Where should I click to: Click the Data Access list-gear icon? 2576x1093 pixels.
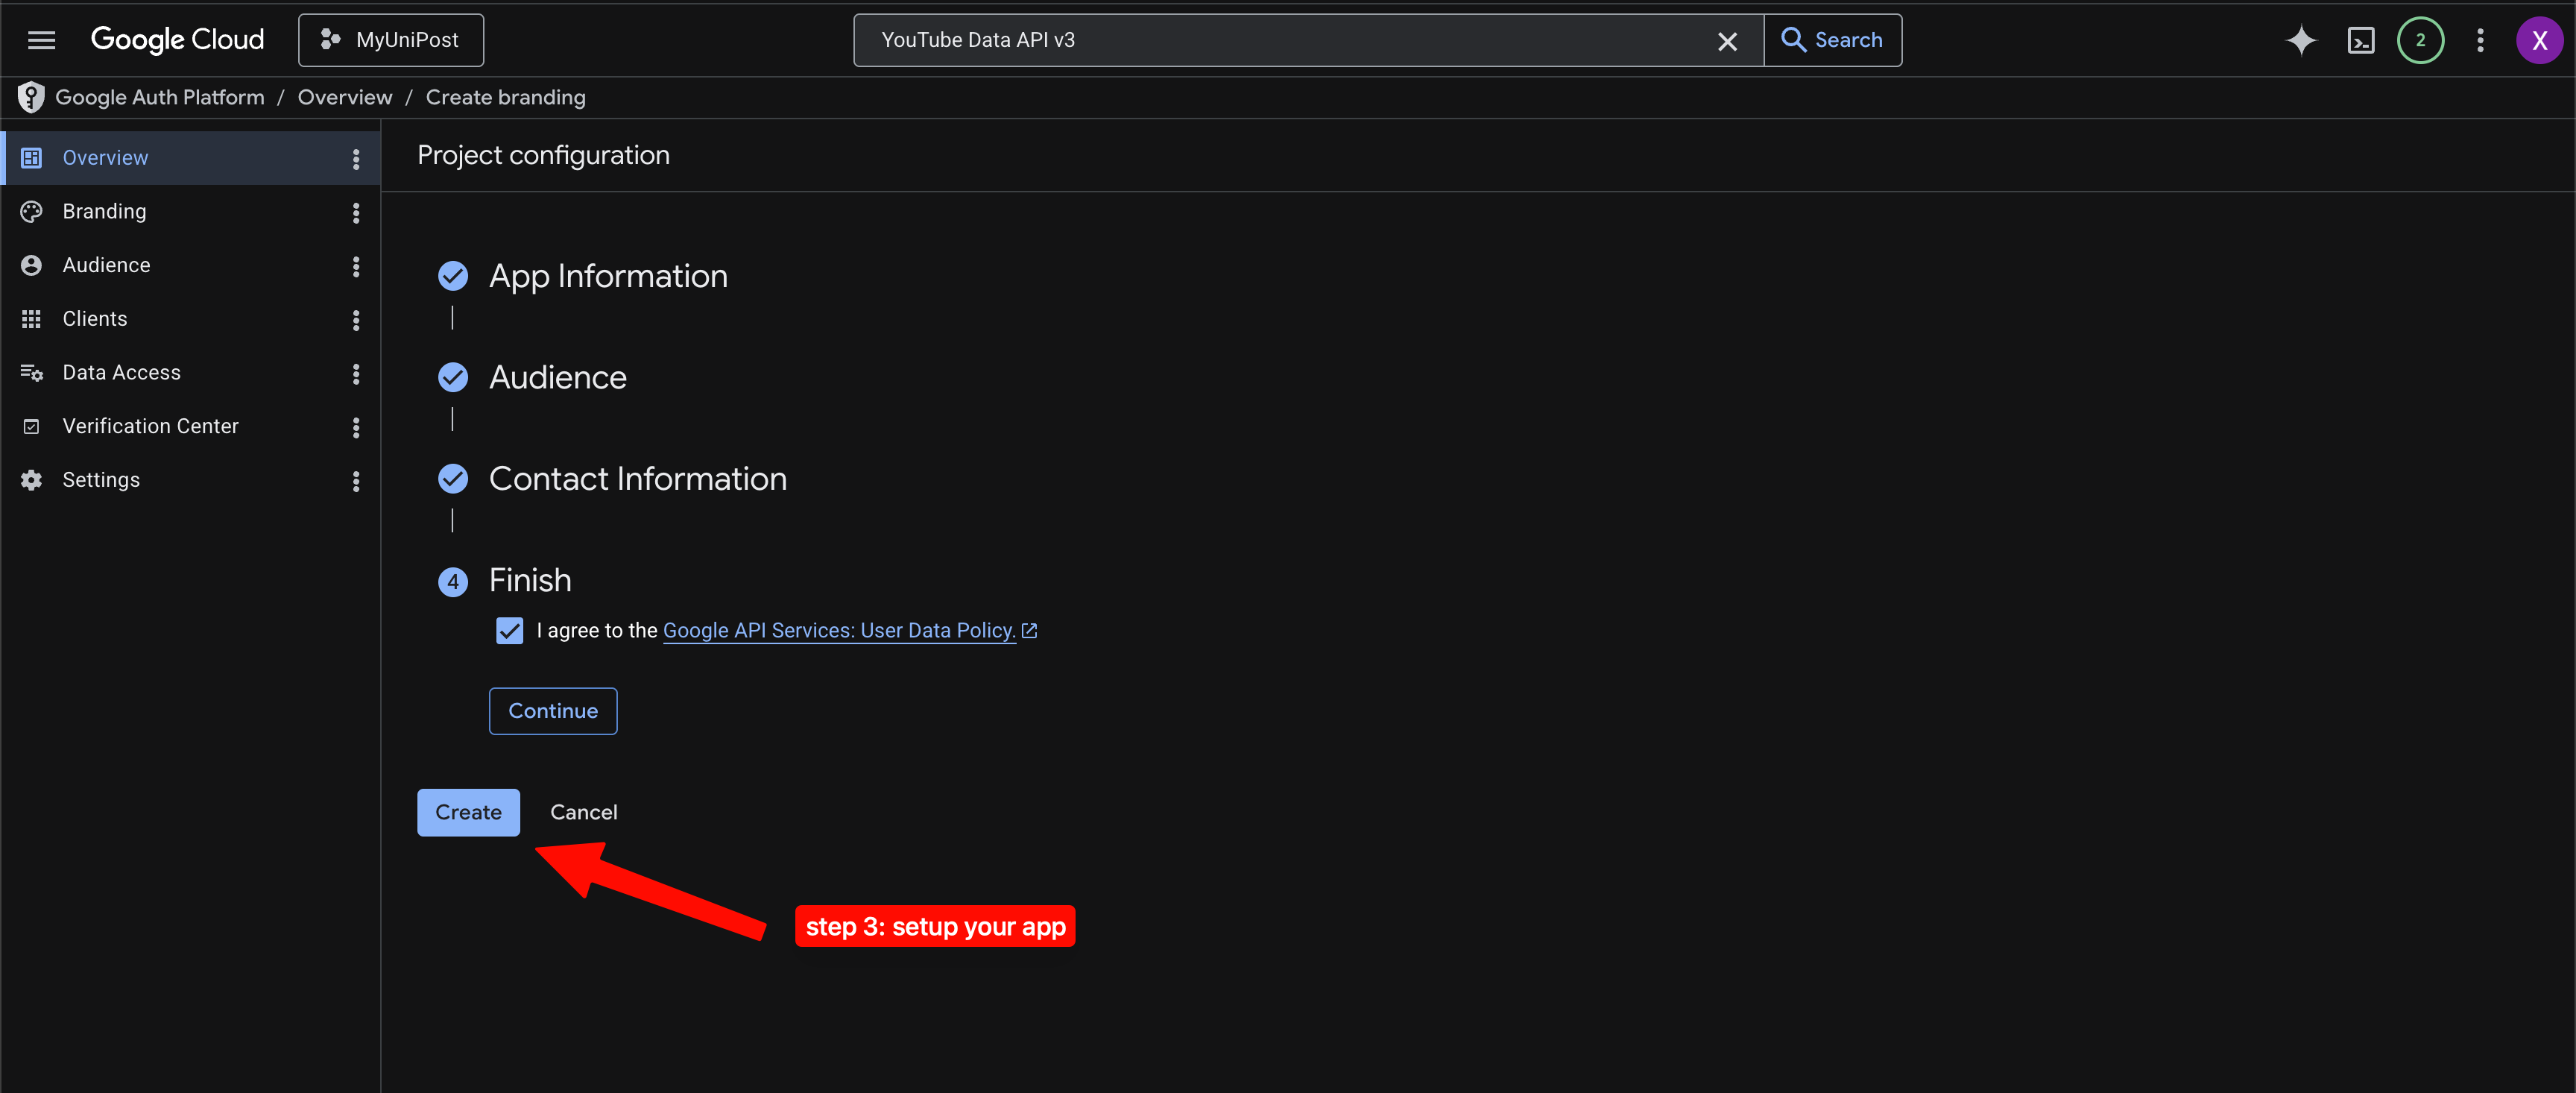point(31,373)
